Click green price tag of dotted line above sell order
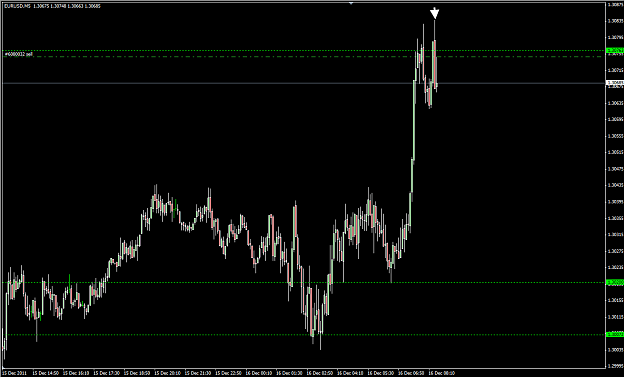This screenshot has height=378, width=625. click(x=614, y=50)
